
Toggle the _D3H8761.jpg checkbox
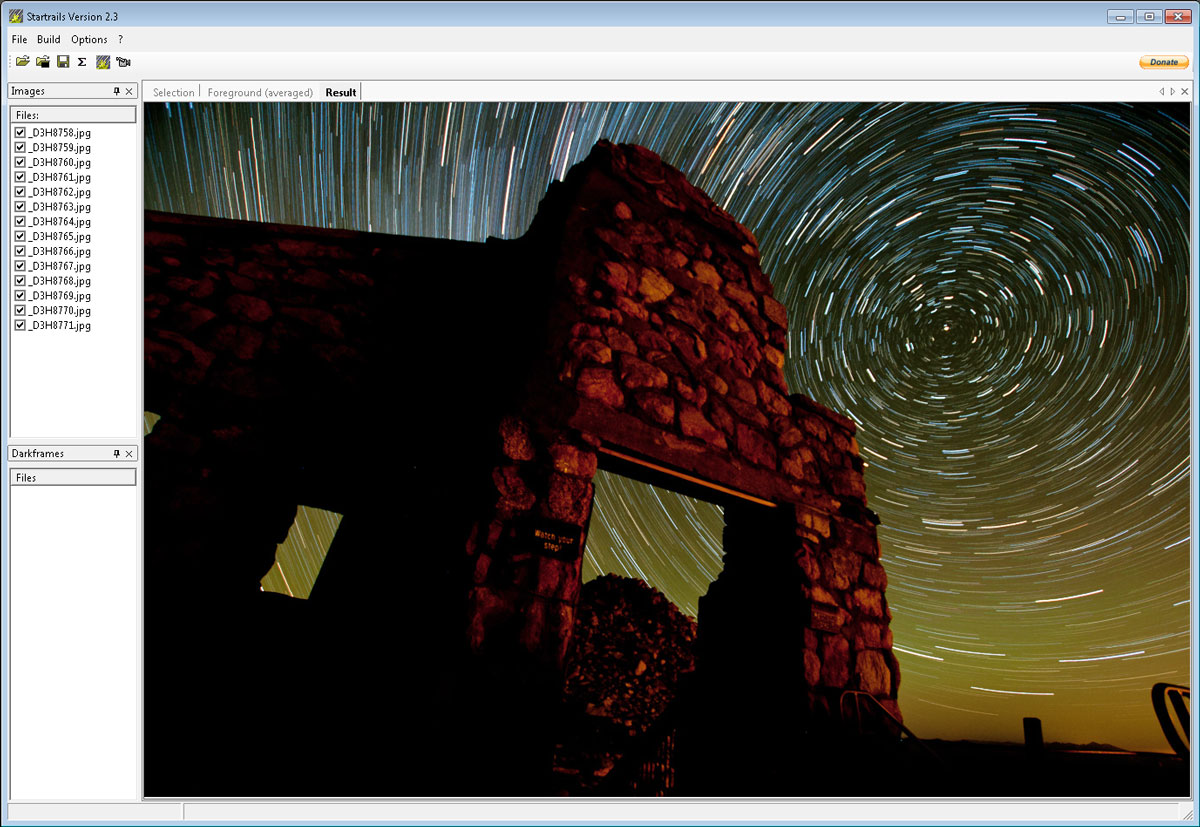(20, 177)
